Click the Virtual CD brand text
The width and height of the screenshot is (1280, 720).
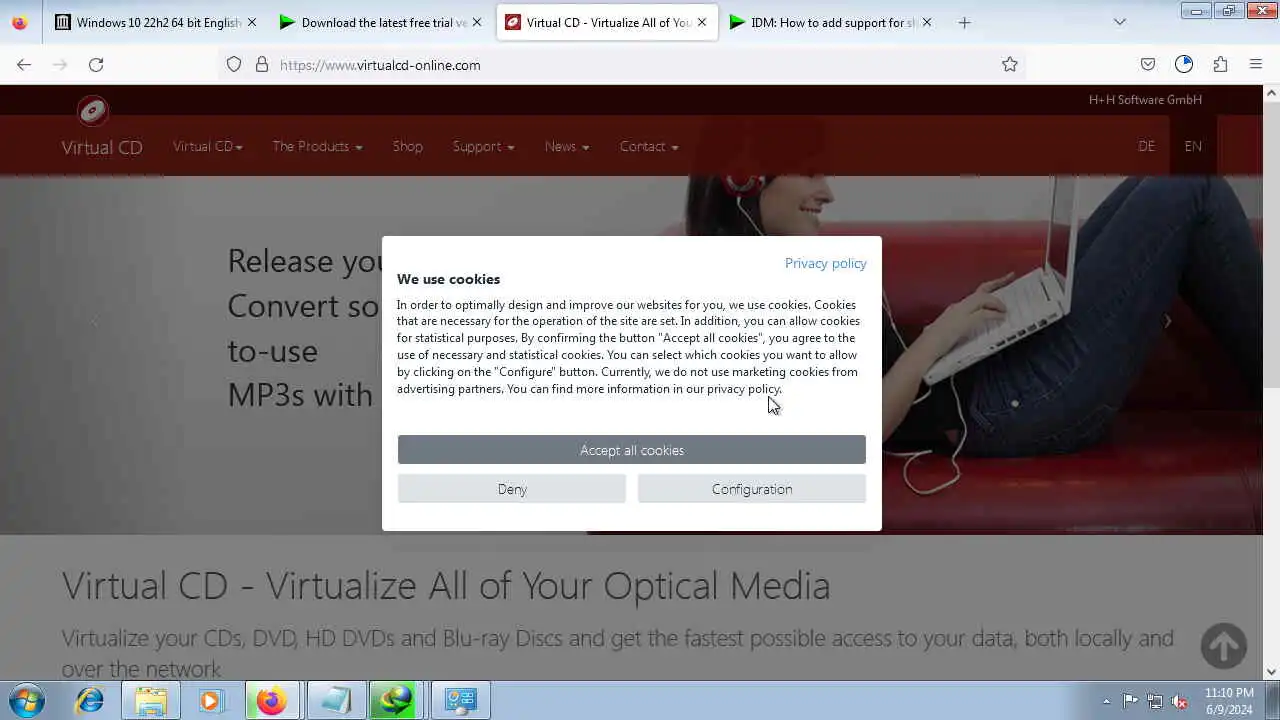click(x=102, y=147)
